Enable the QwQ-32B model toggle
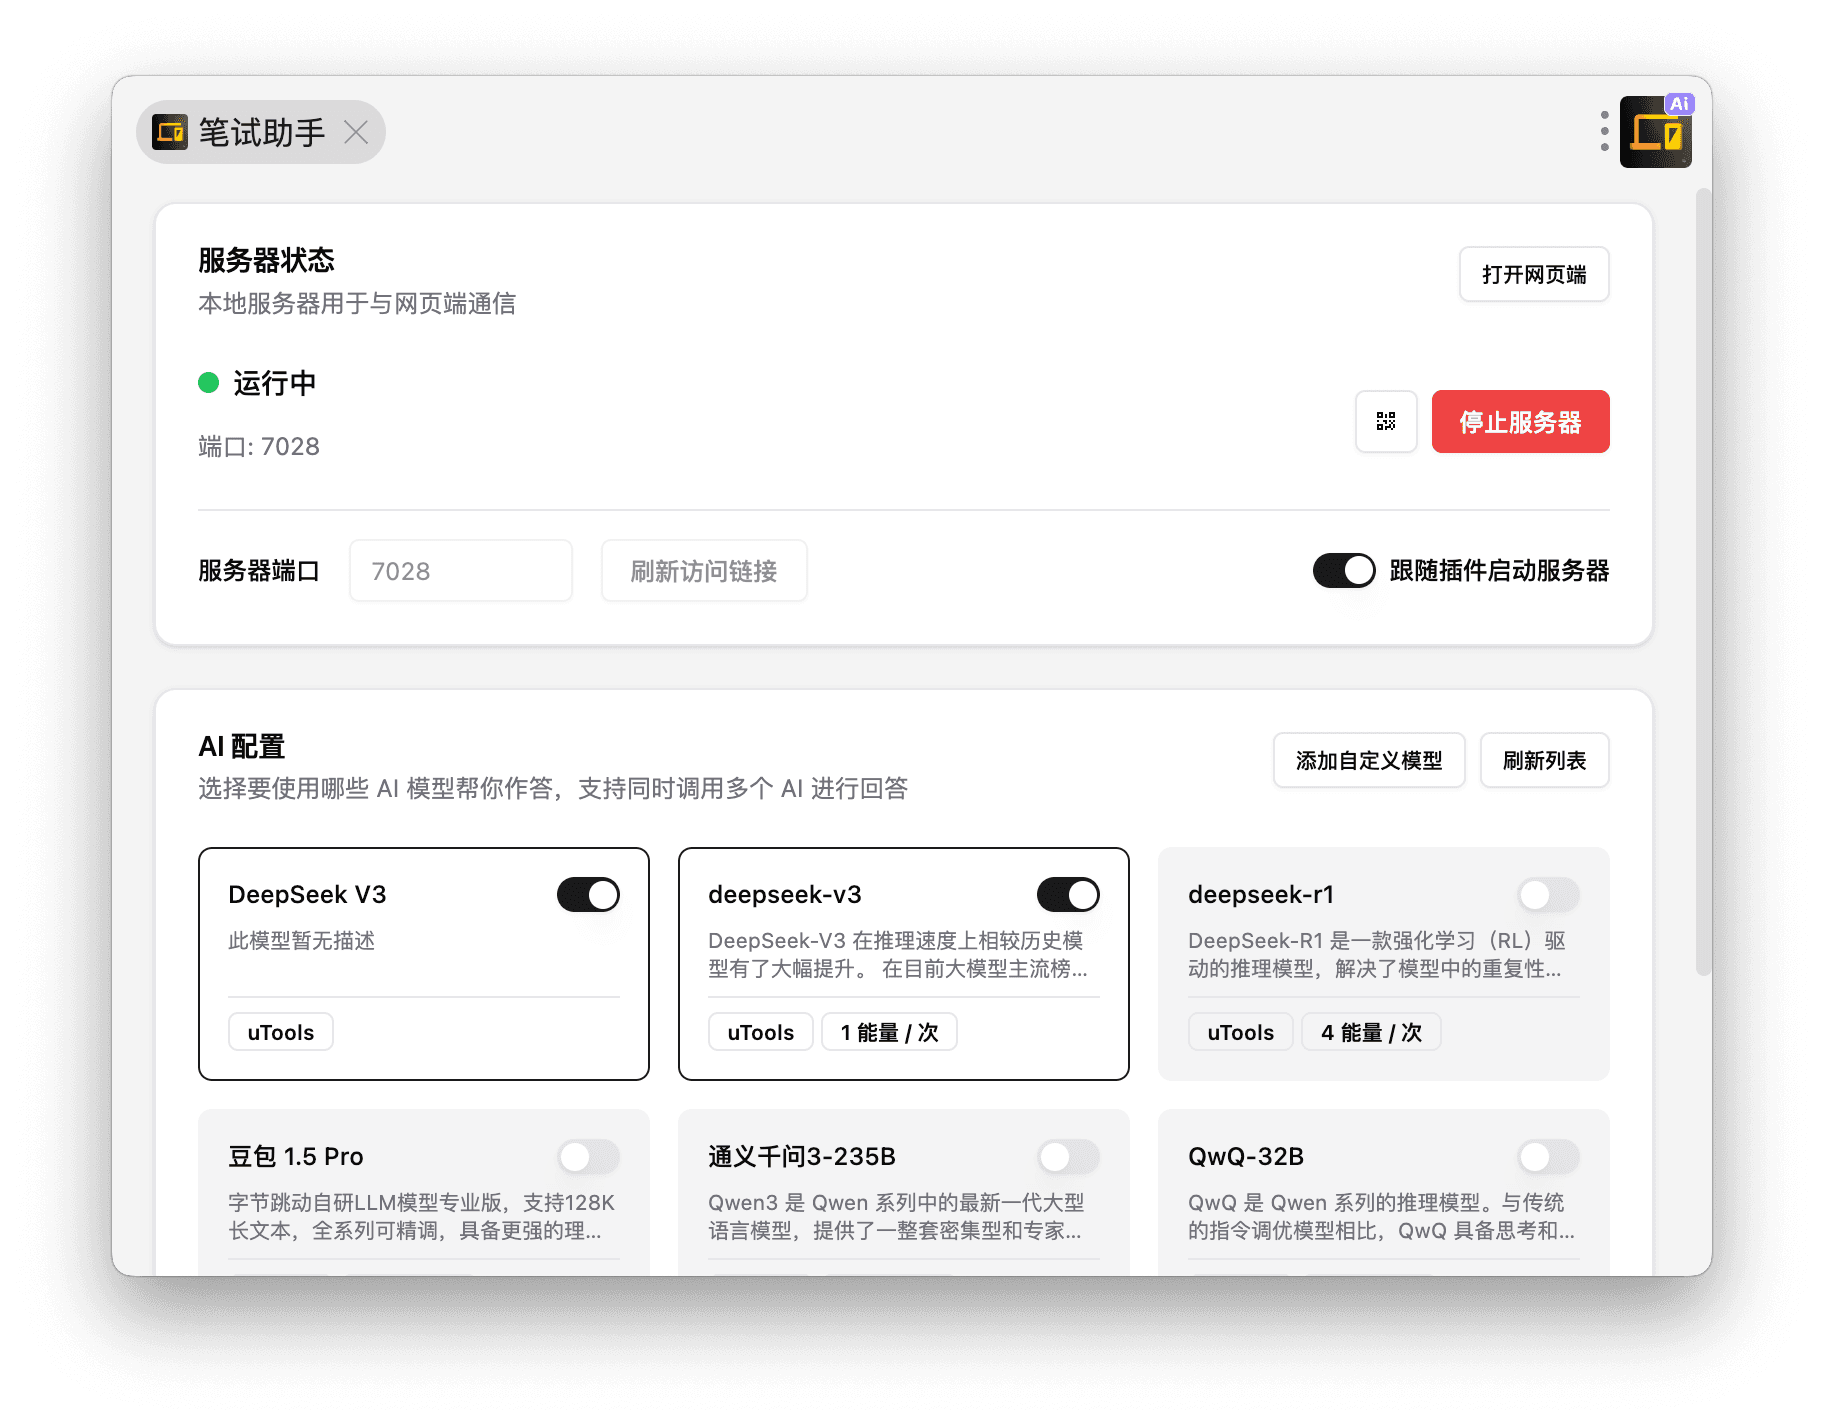The height and width of the screenshot is (1424, 1824). point(1548,1156)
